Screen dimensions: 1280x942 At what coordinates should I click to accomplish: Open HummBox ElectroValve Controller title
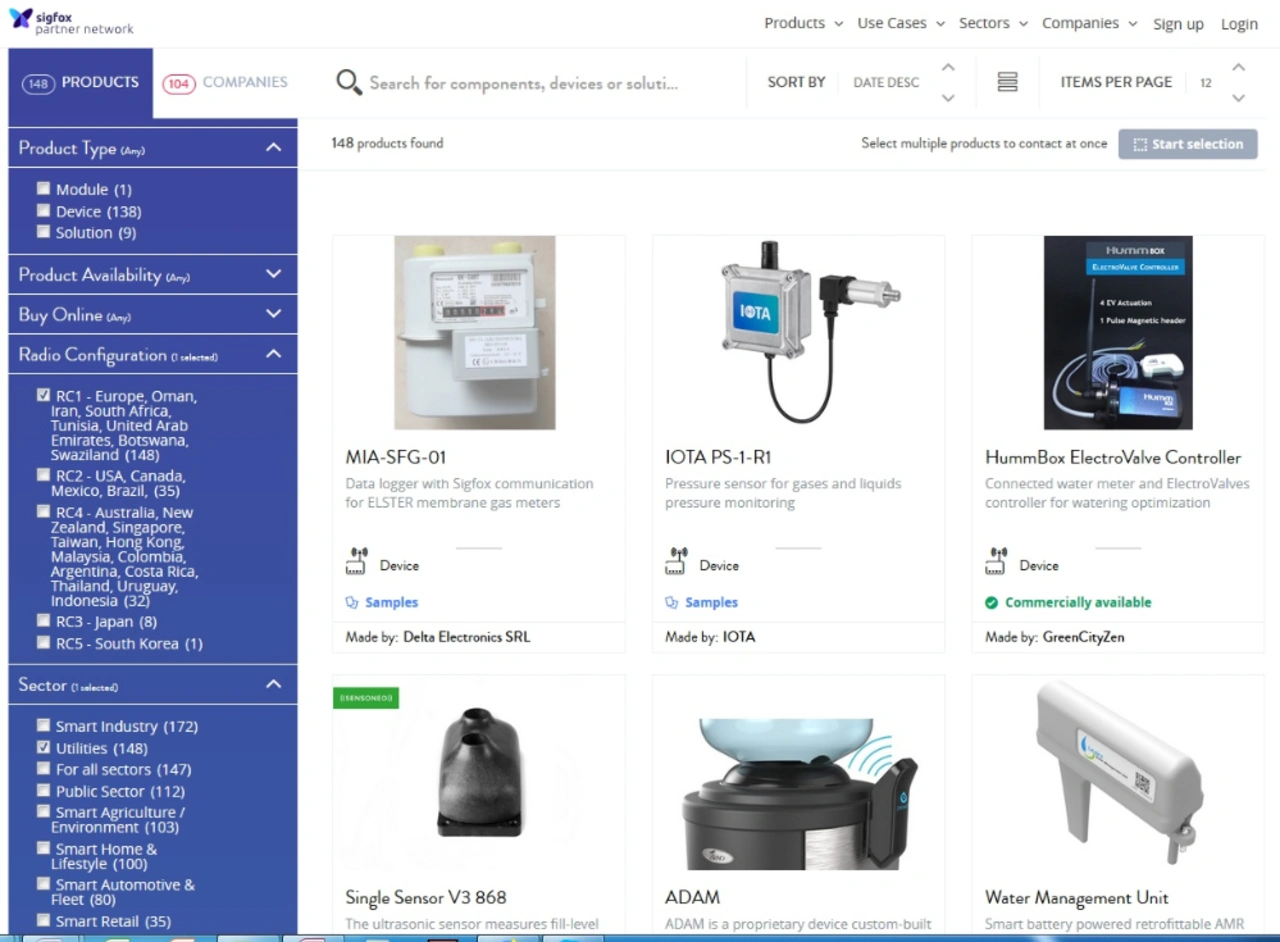[1113, 457]
